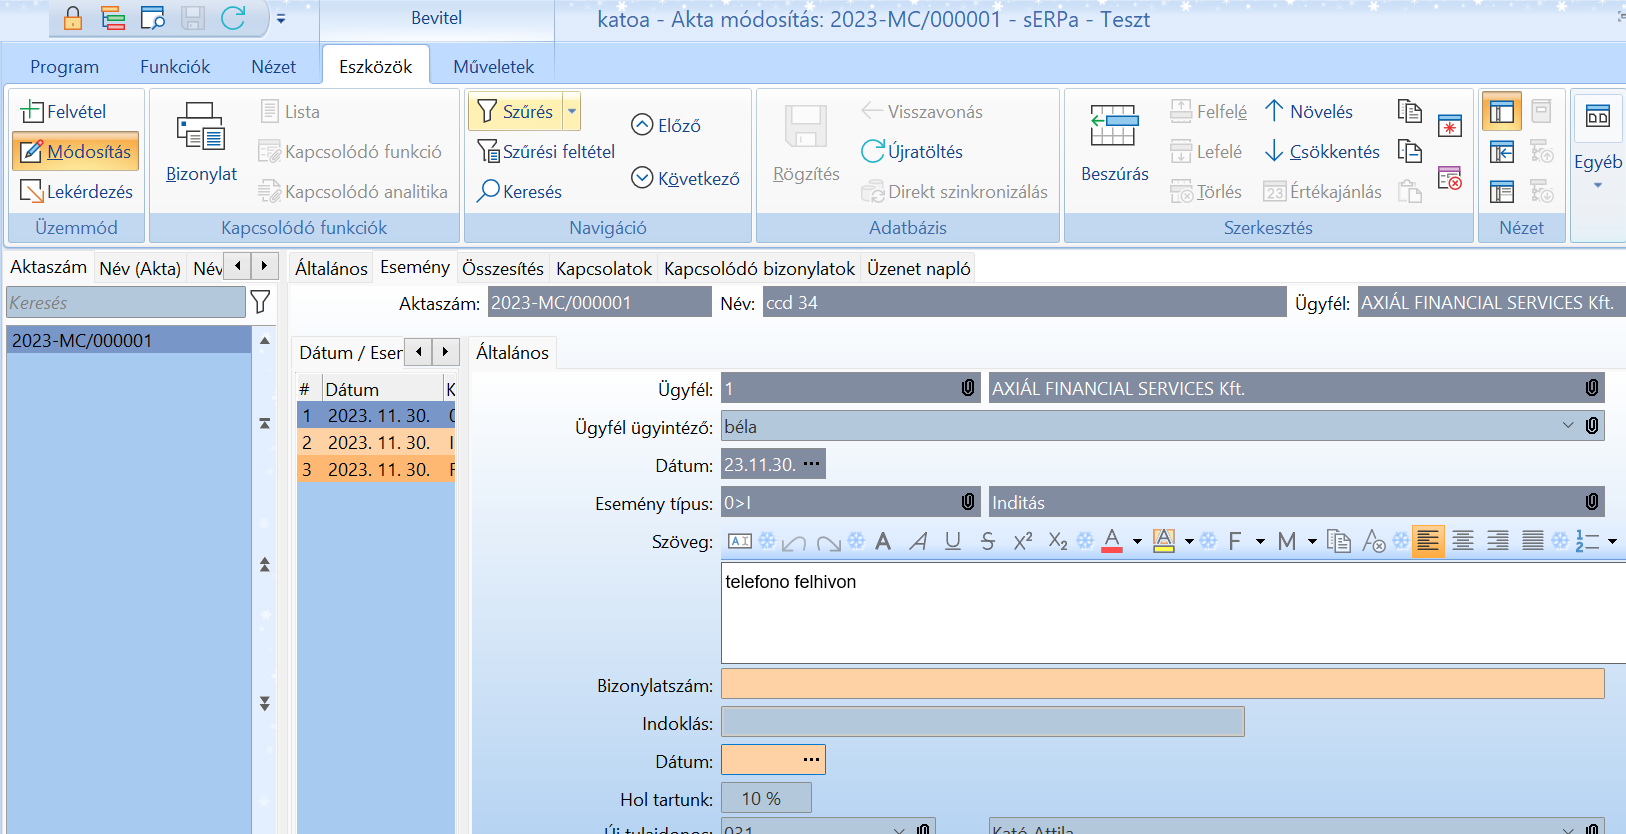Click the funnel icon beside Keresés box

click(x=260, y=302)
